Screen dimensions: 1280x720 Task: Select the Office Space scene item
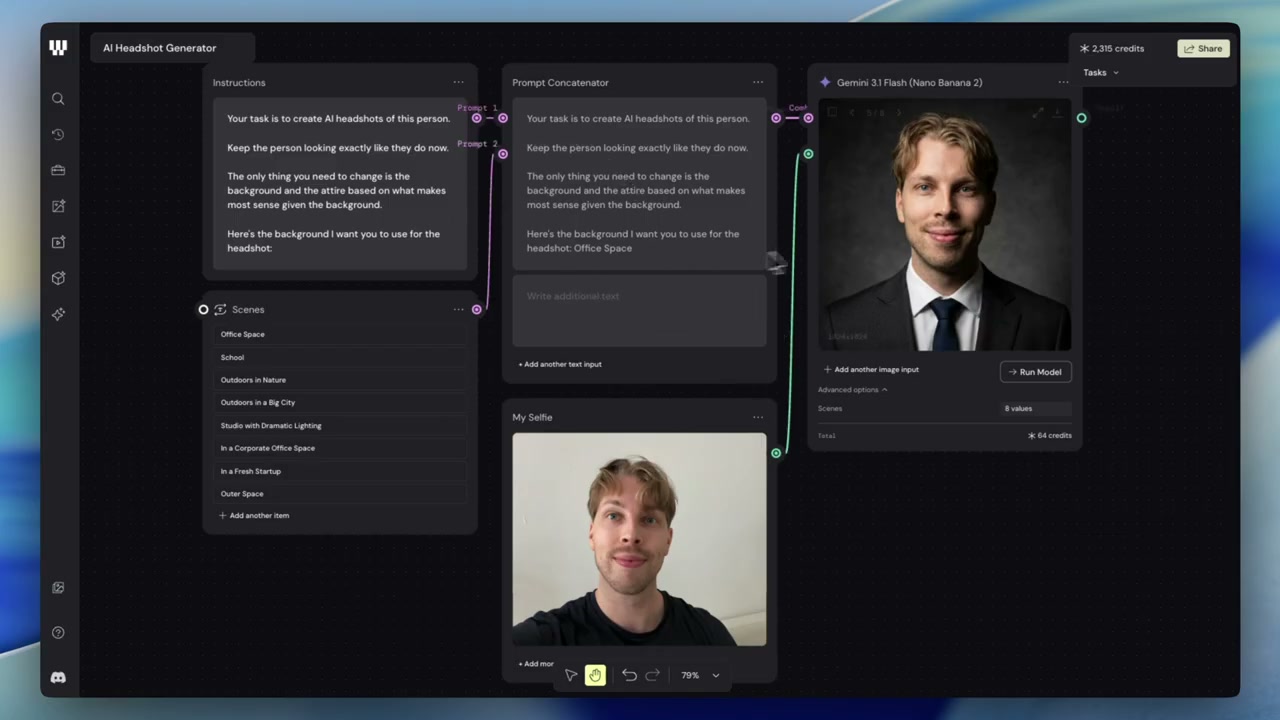point(340,334)
